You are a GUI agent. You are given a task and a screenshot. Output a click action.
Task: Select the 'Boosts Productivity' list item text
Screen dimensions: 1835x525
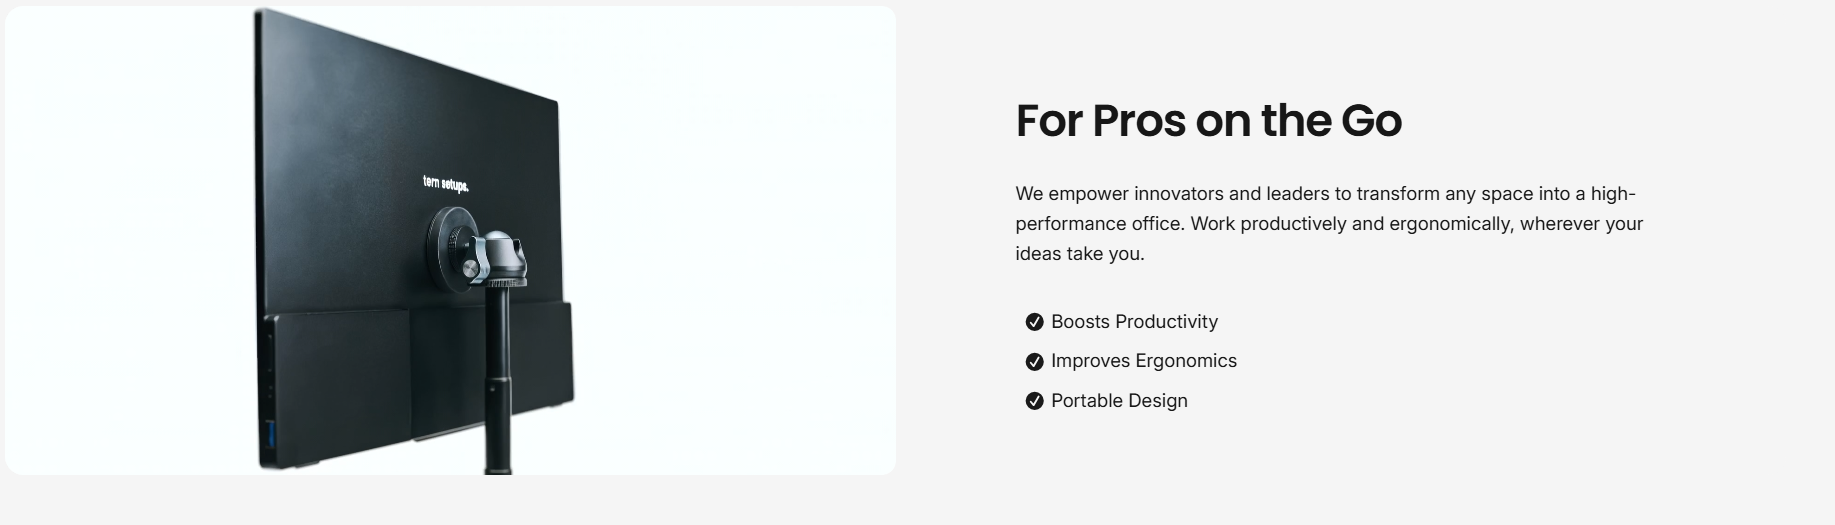[1134, 322]
